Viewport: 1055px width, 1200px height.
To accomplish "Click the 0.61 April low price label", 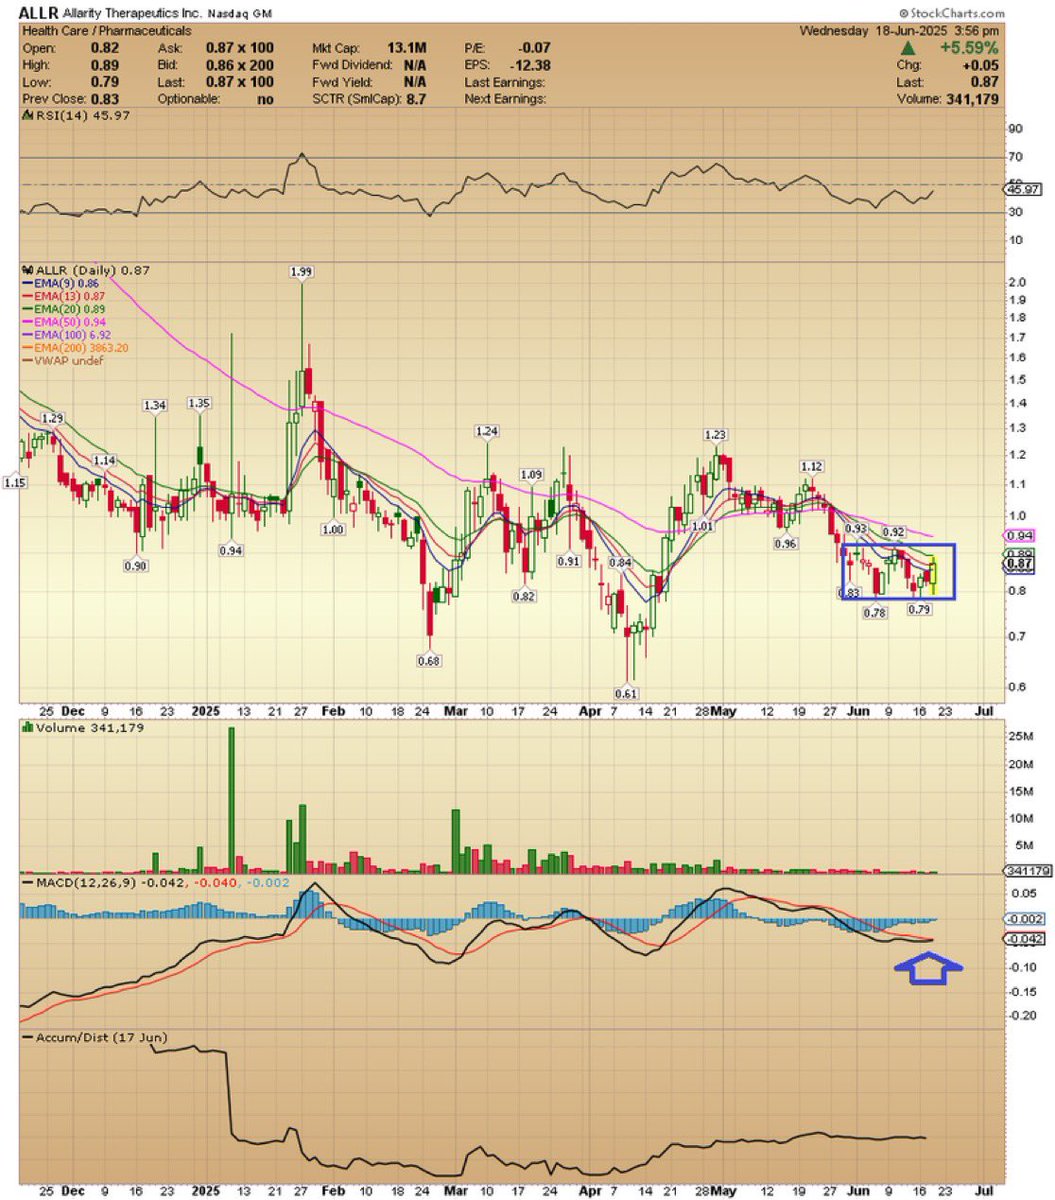I will tap(626, 693).
